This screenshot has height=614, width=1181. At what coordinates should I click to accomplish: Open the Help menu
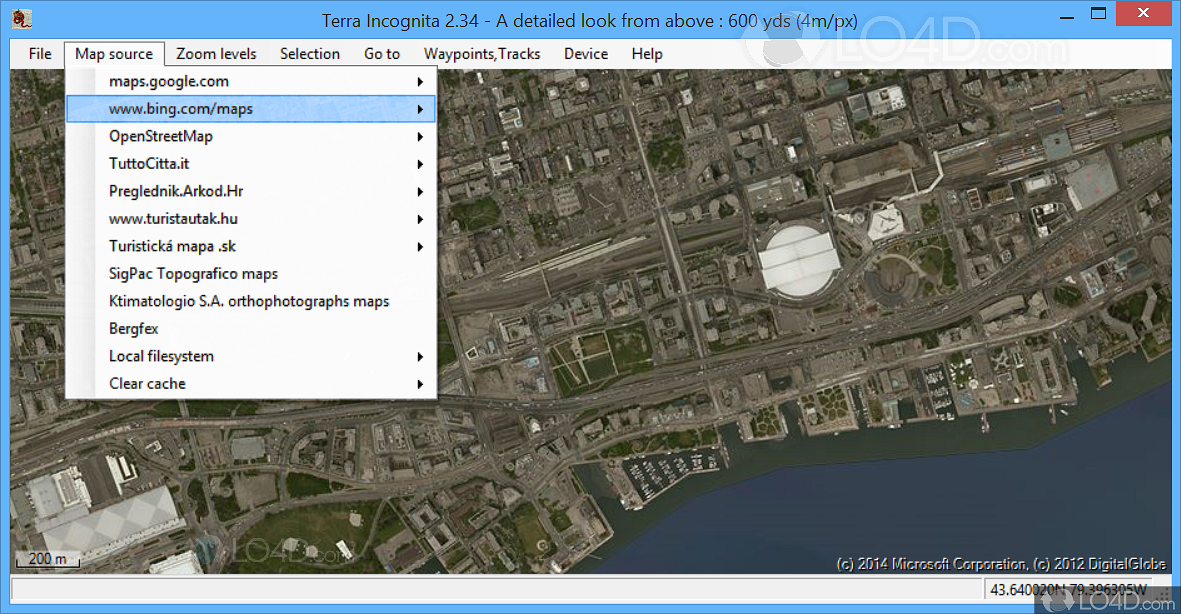point(647,54)
